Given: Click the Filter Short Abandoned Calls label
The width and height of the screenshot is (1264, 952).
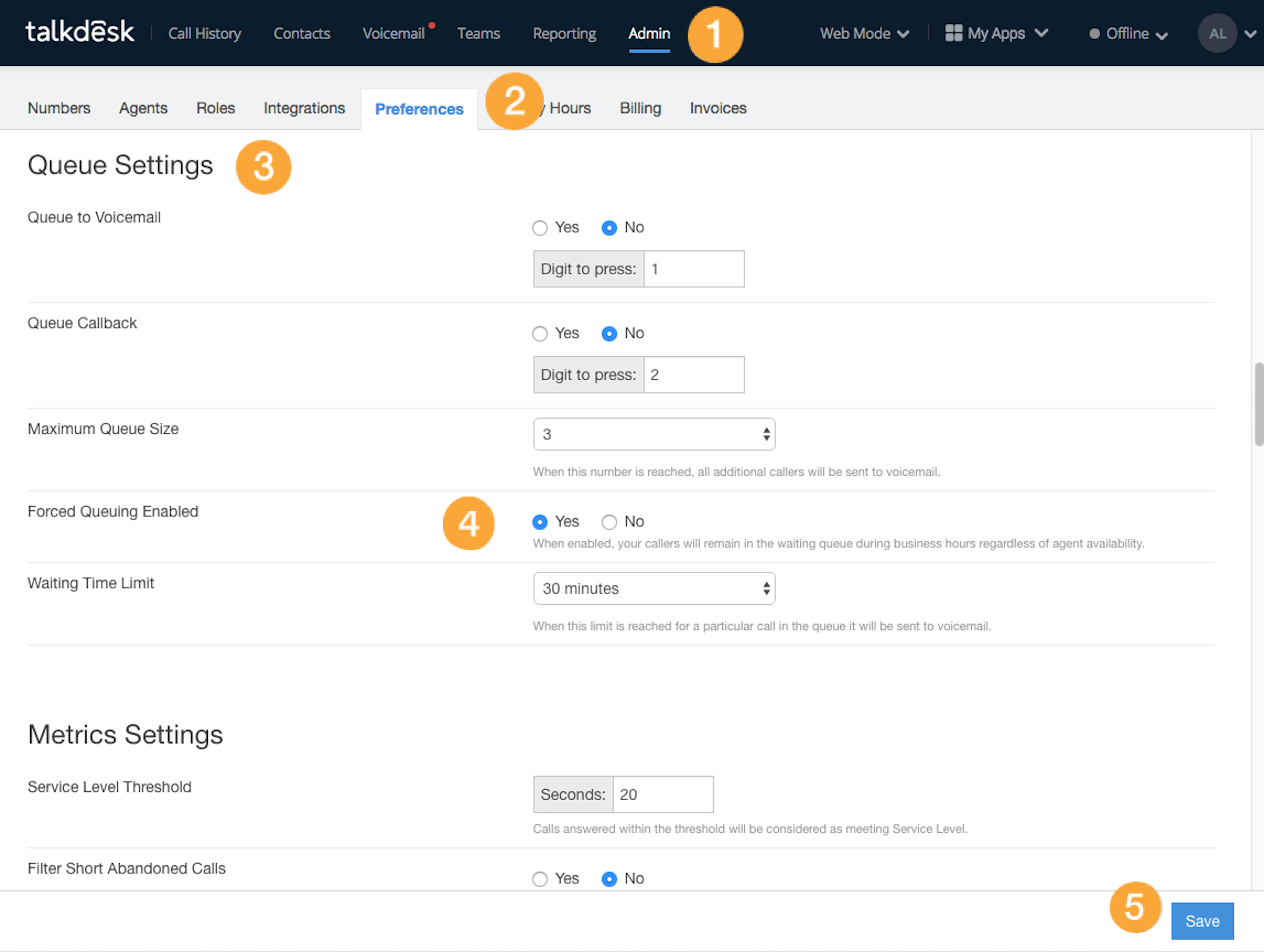Looking at the screenshot, I should click(126, 868).
